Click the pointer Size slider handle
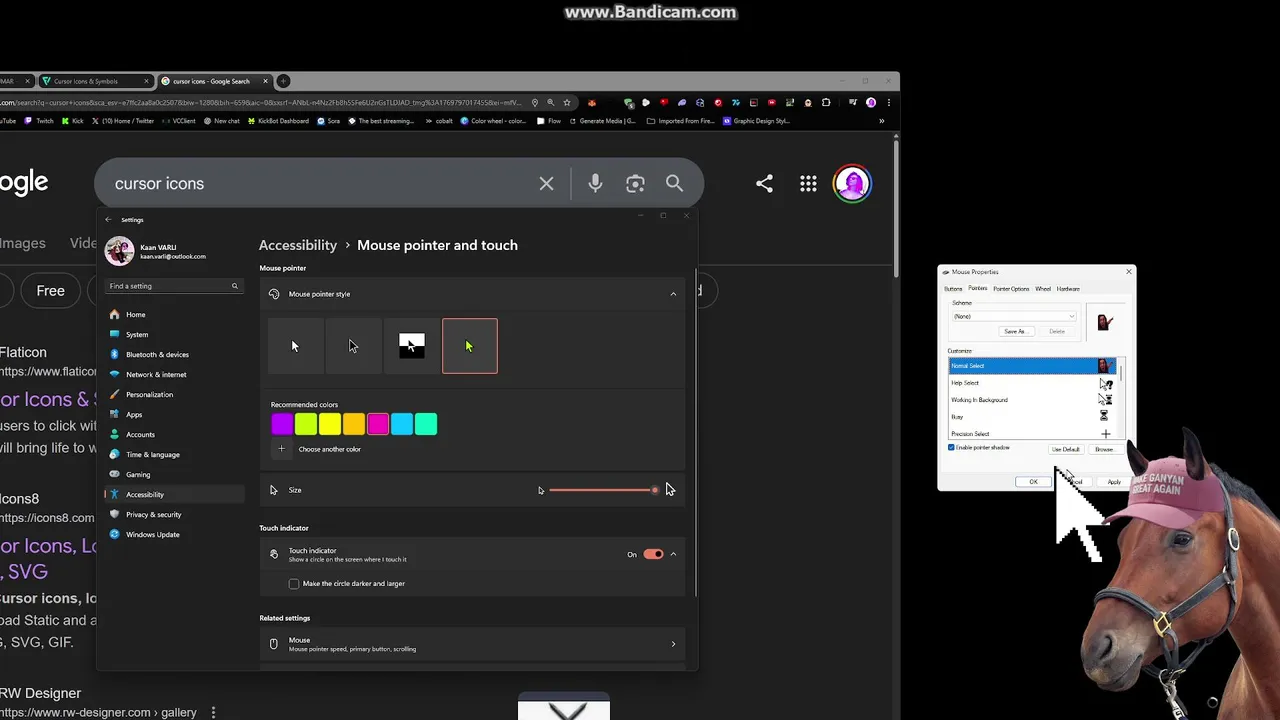Viewport: 1280px width, 720px height. [x=655, y=490]
